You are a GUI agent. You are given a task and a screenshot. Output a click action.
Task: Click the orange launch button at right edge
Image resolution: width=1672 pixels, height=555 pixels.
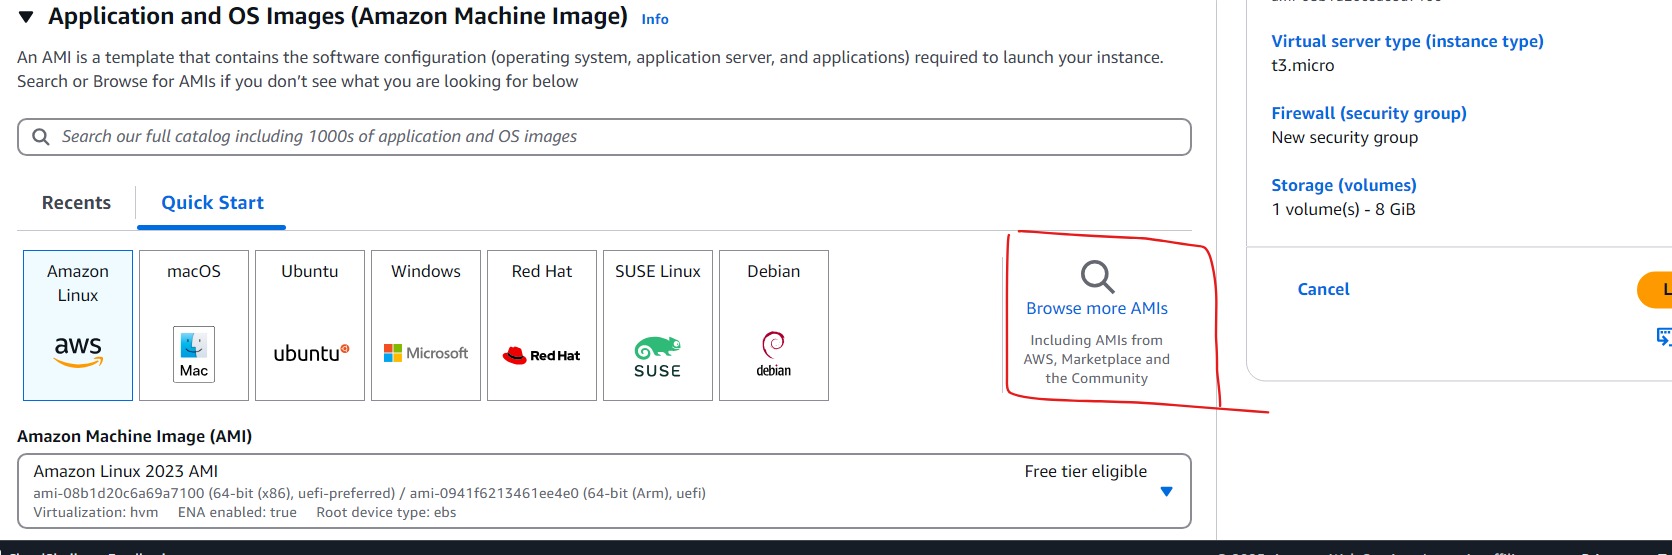coord(1655,289)
